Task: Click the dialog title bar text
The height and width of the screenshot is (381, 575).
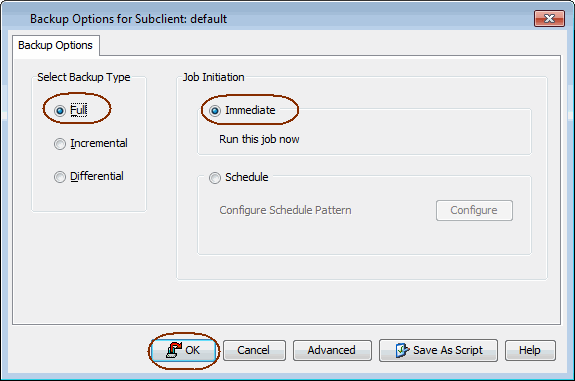Action: coord(128,19)
